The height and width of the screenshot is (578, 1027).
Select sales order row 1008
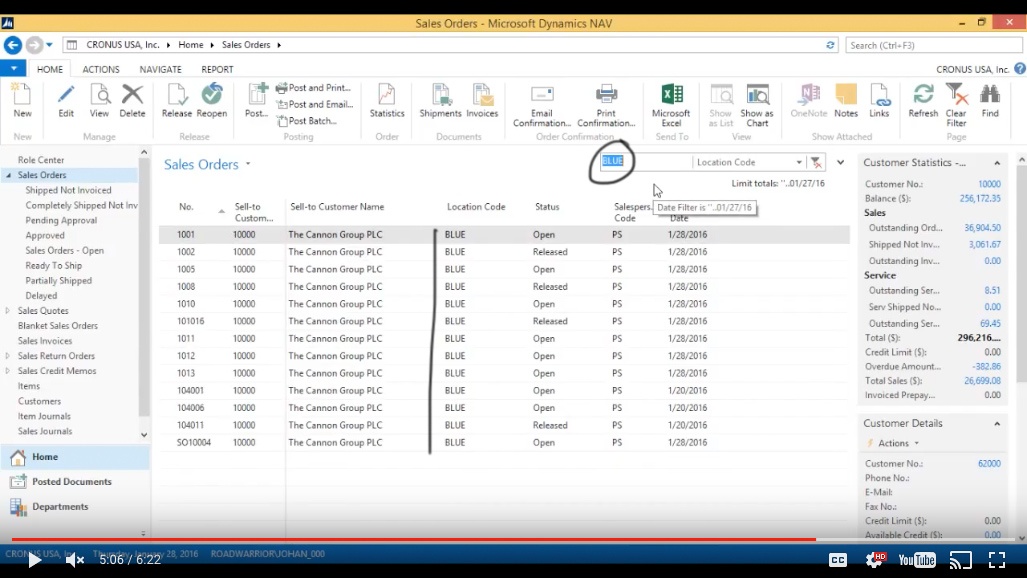(x=504, y=286)
